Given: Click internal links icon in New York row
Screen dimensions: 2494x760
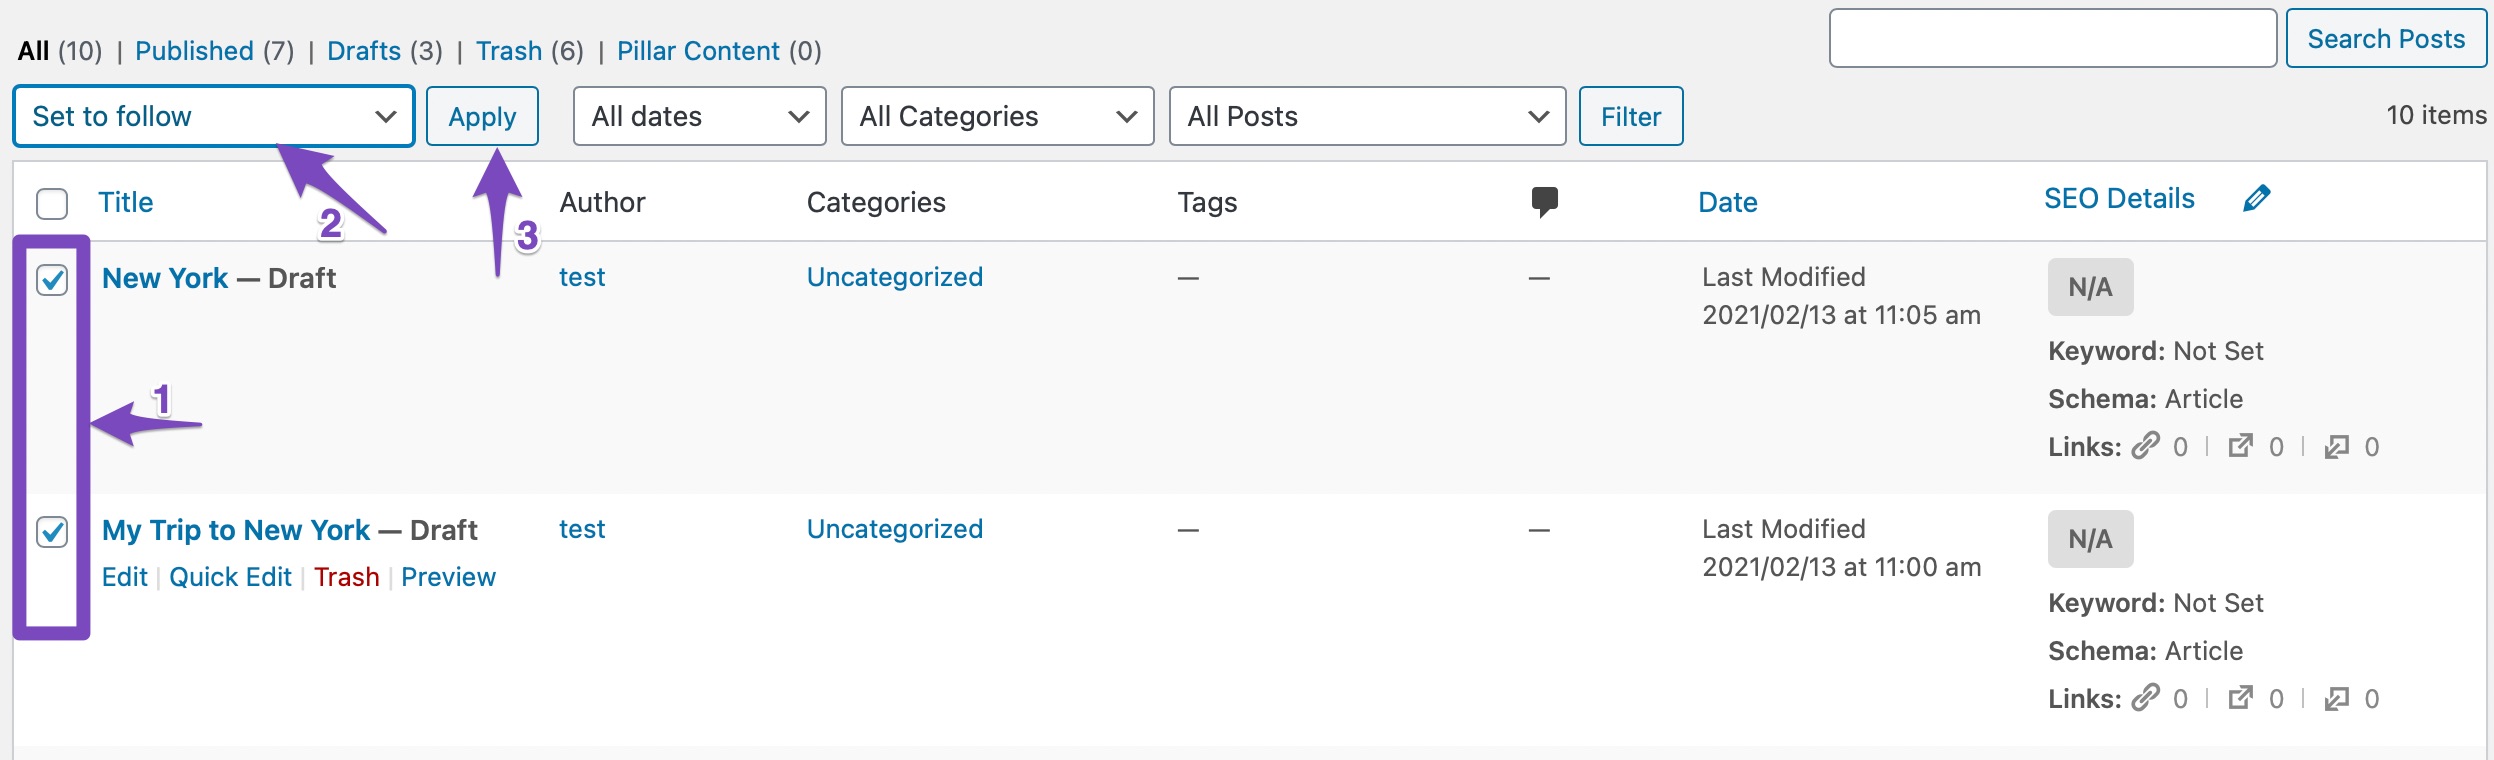Looking at the screenshot, I should [x=2145, y=446].
